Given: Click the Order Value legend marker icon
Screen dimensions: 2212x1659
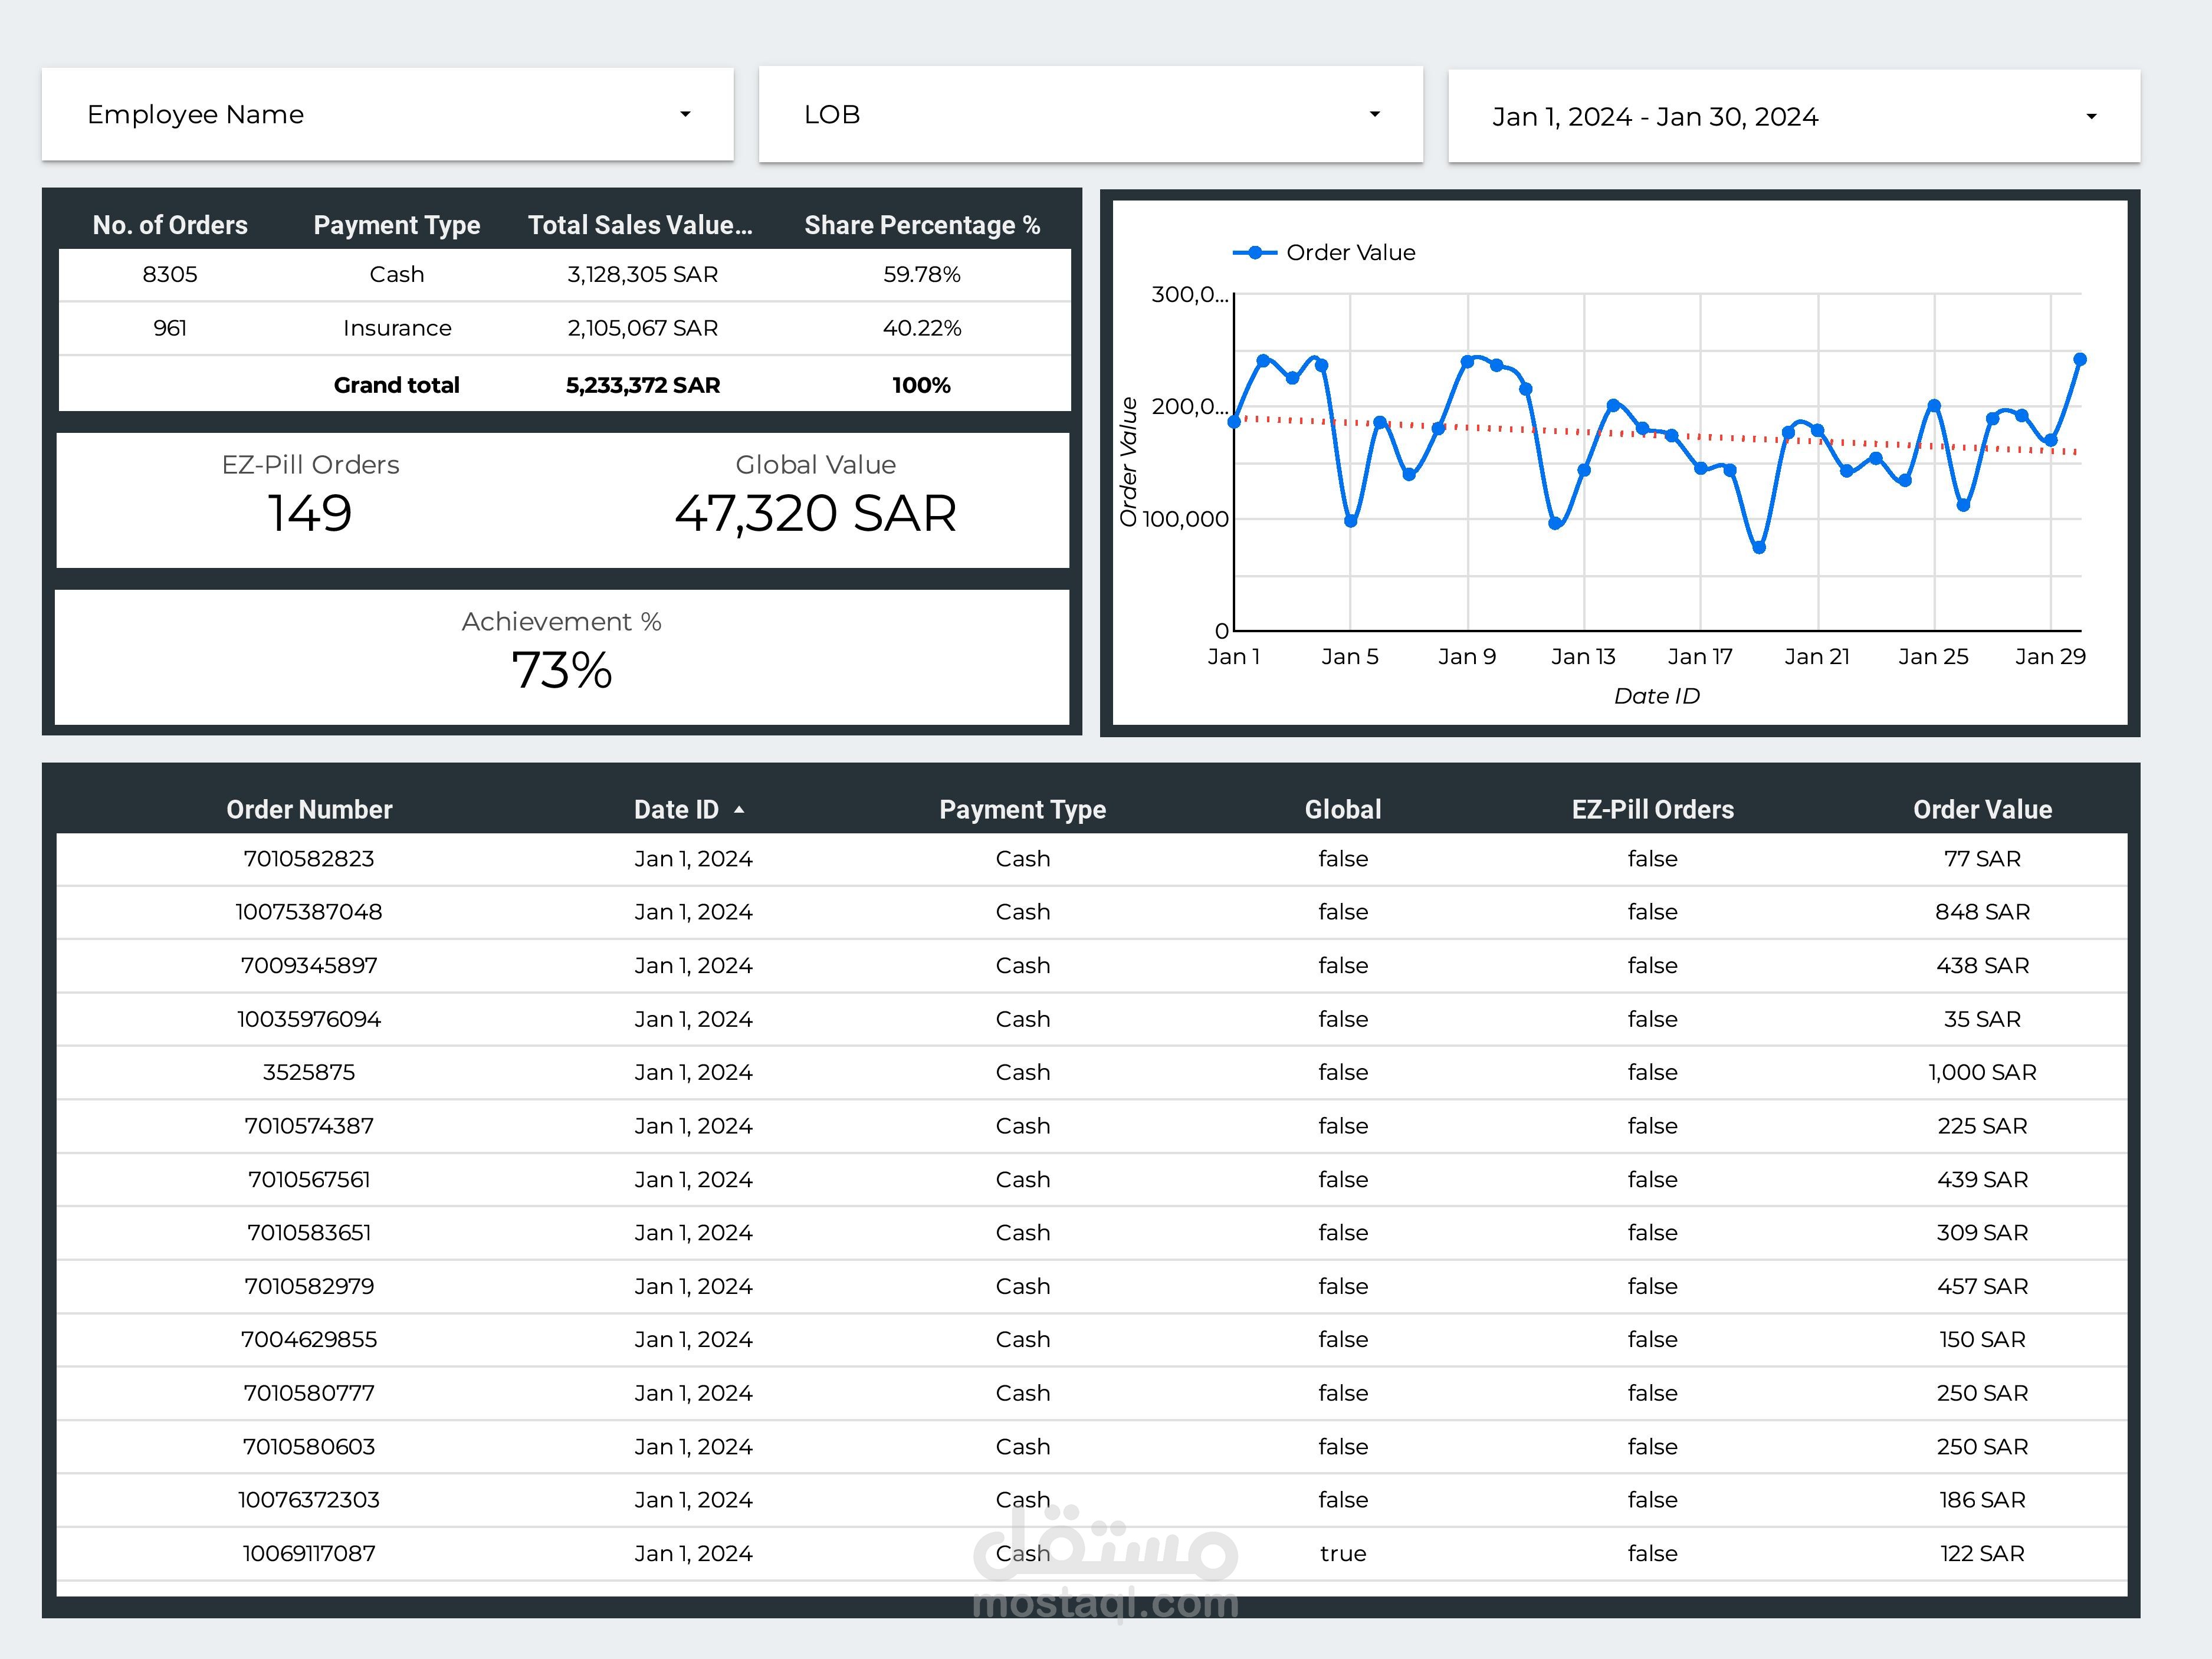Looking at the screenshot, I should (x=1255, y=253).
